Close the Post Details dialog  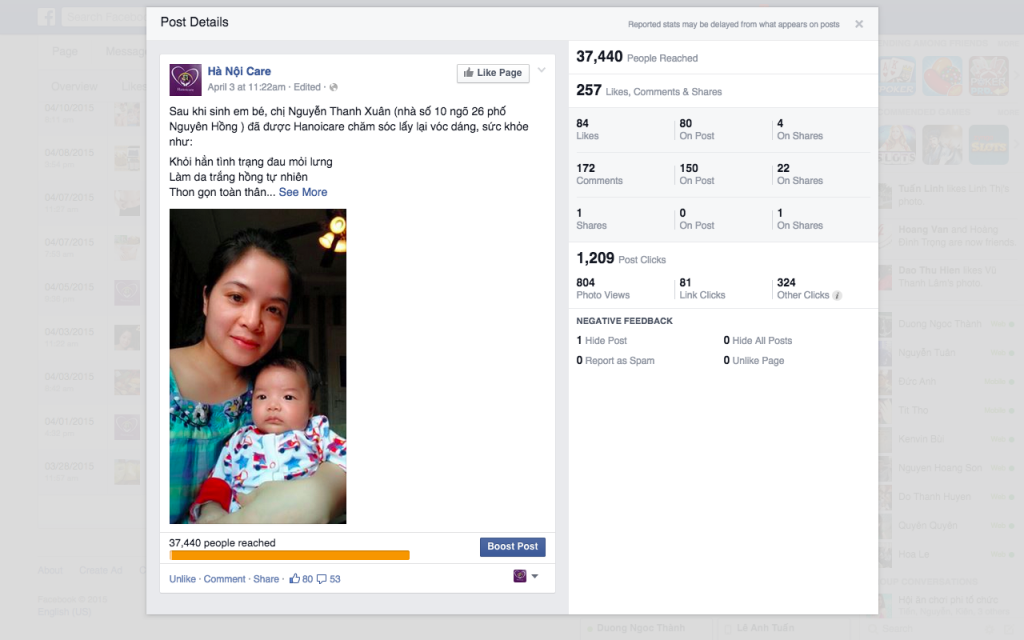(x=859, y=24)
